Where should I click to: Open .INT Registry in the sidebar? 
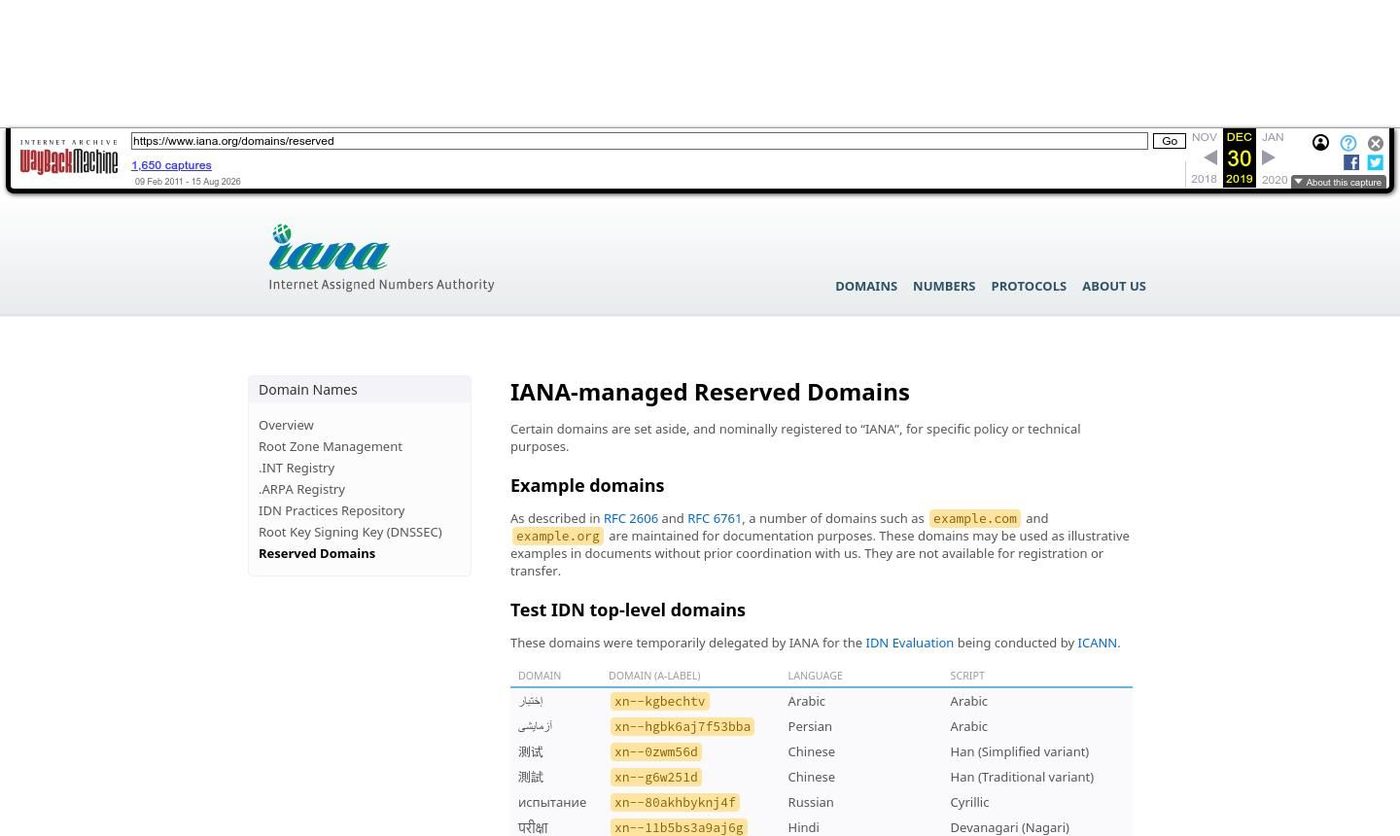pos(296,468)
